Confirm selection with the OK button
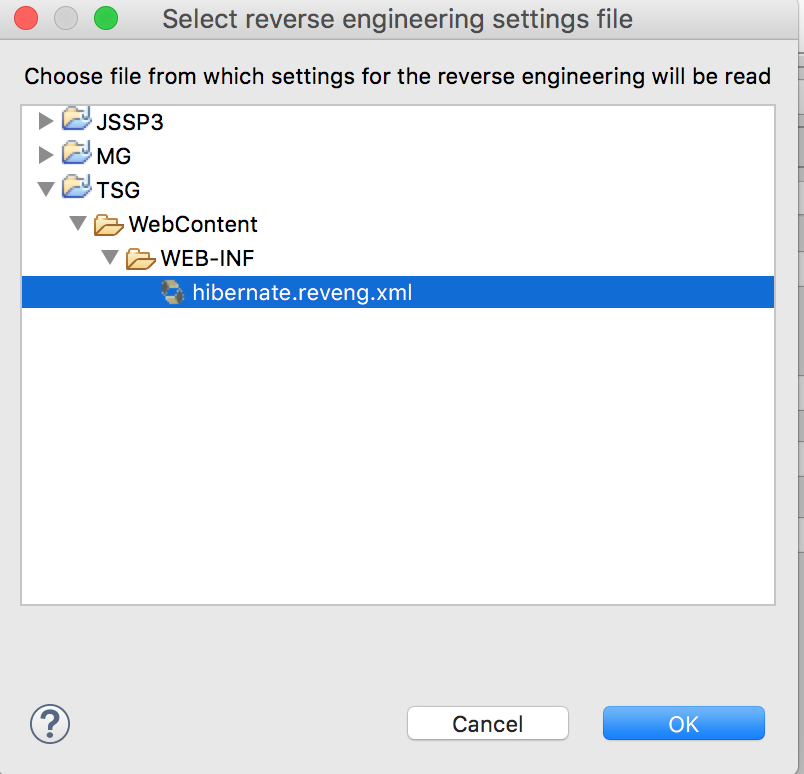Image resolution: width=804 pixels, height=774 pixels. click(x=684, y=723)
